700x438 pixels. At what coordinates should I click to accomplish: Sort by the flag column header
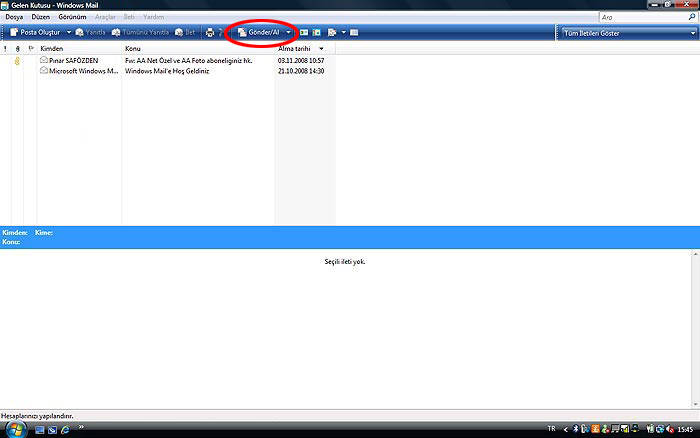[x=31, y=49]
